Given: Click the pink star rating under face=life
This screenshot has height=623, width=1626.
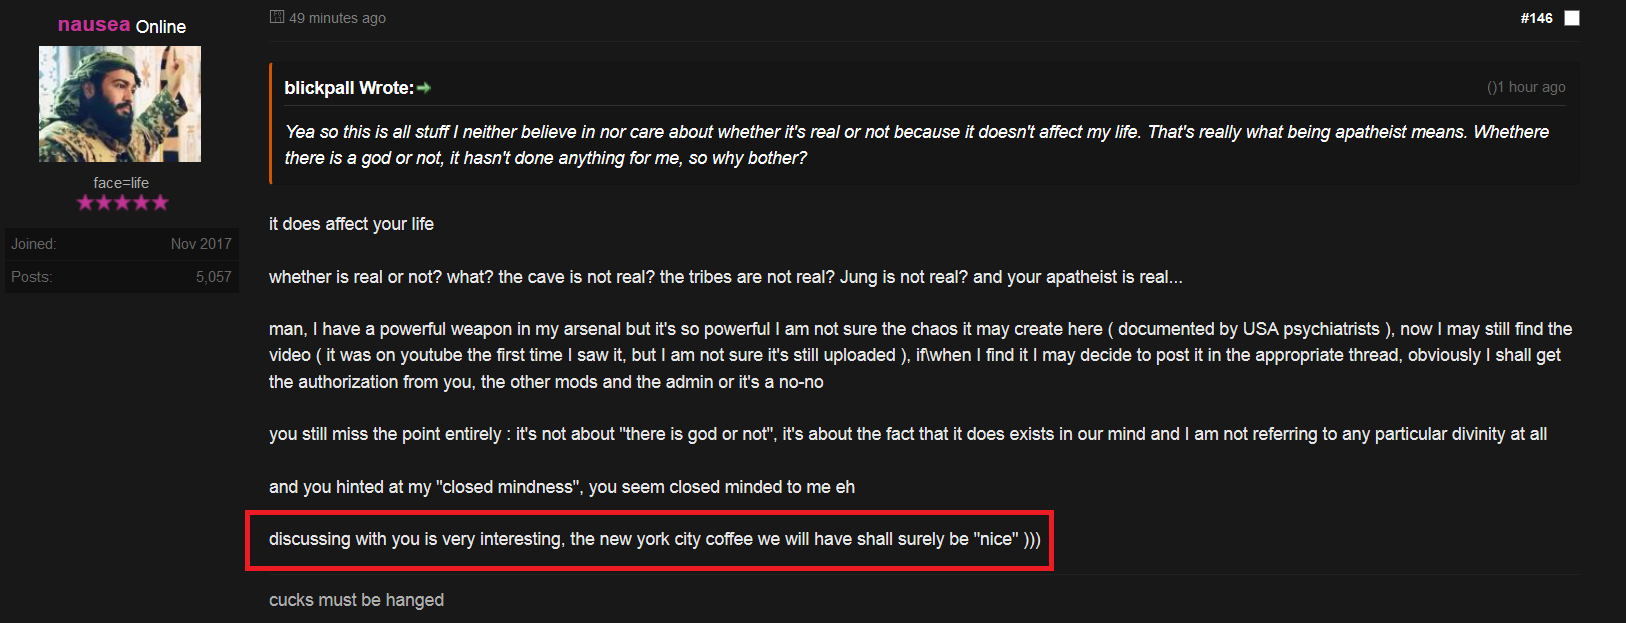Looking at the screenshot, I should [122, 203].
